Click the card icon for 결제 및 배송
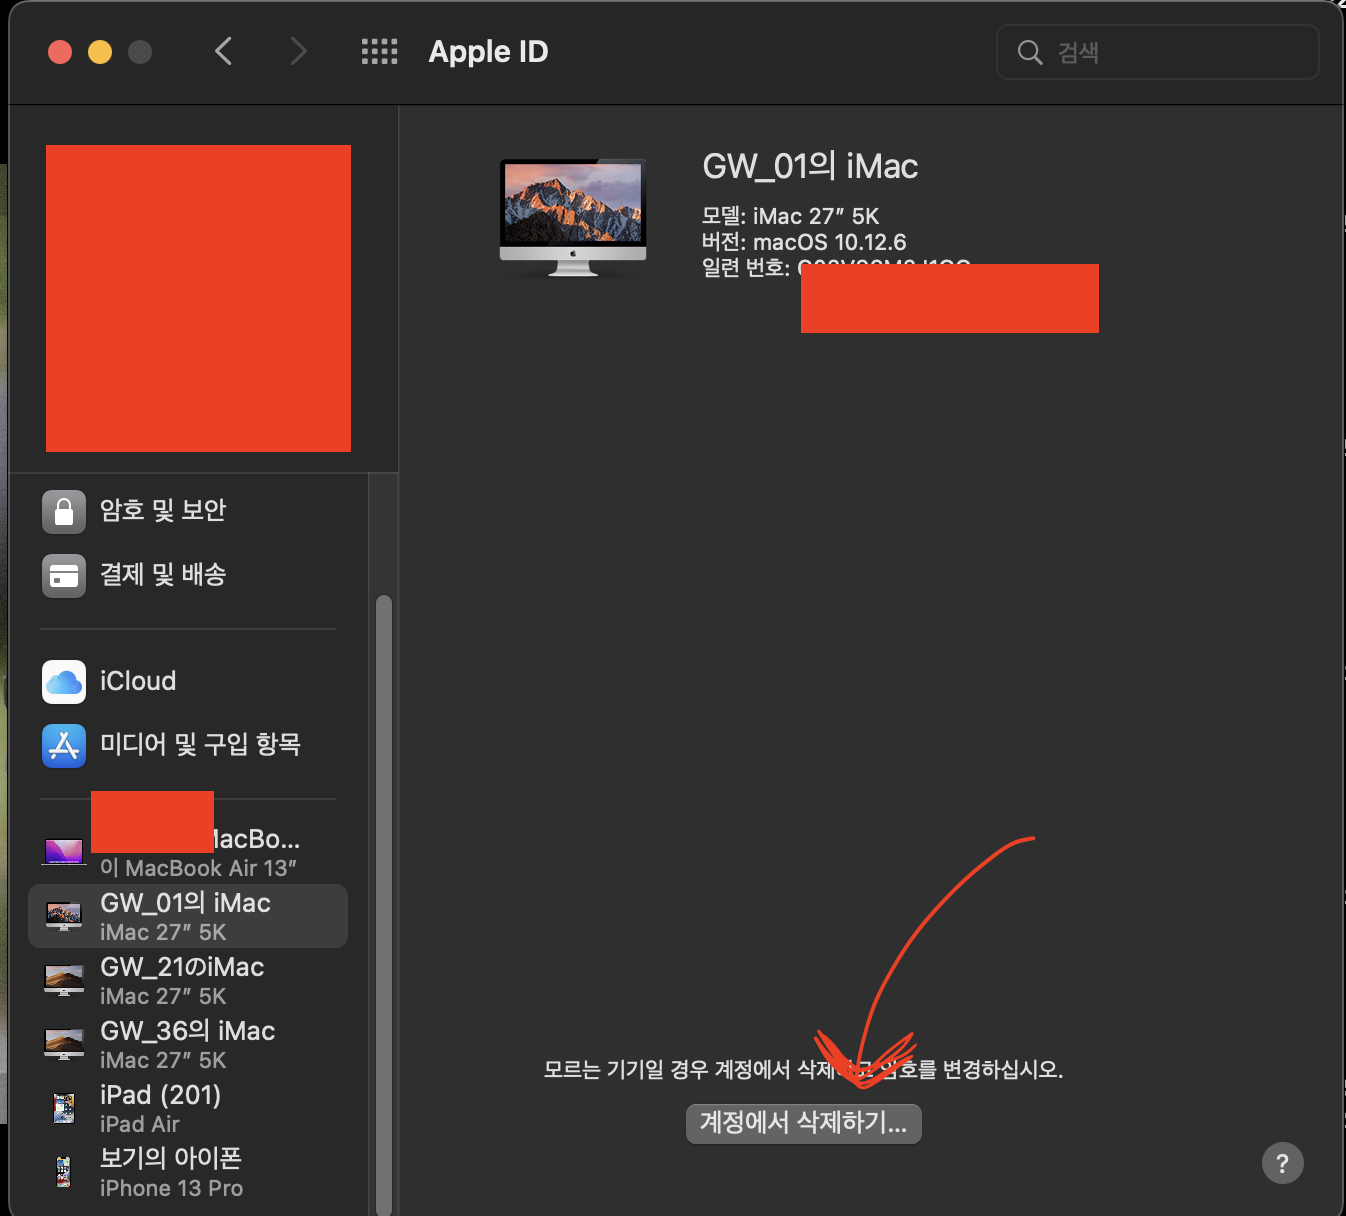This screenshot has width=1346, height=1216. [x=64, y=576]
